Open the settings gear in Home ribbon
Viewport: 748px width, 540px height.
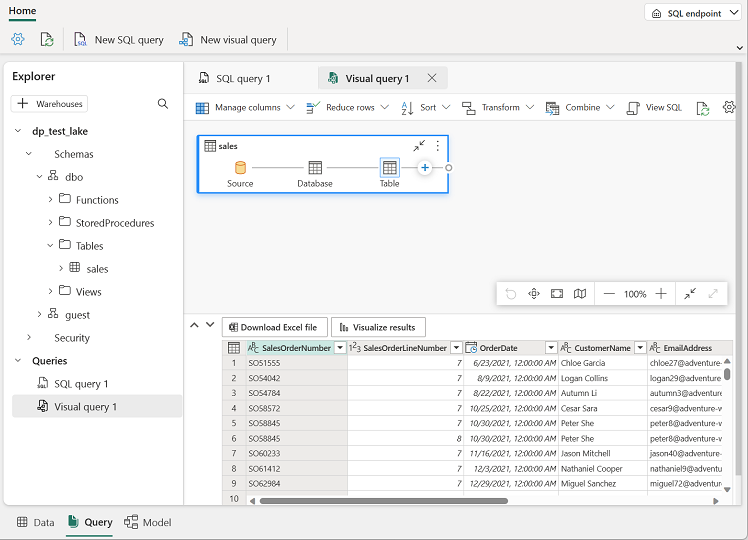point(18,39)
